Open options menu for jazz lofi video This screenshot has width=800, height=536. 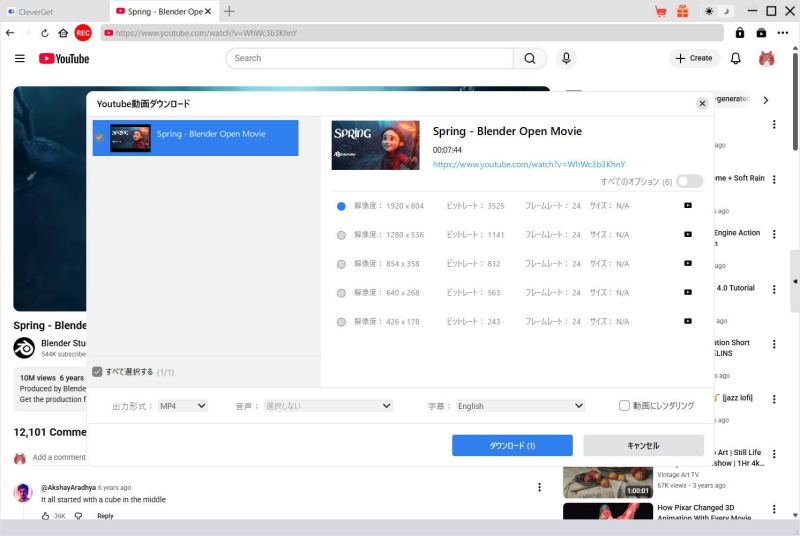(x=774, y=399)
